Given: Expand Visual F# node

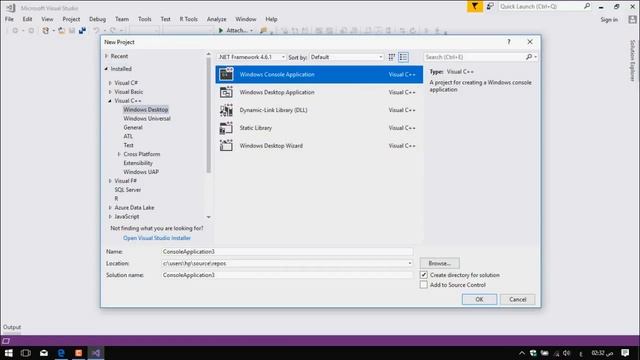Looking at the screenshot, I should point(110,181).
